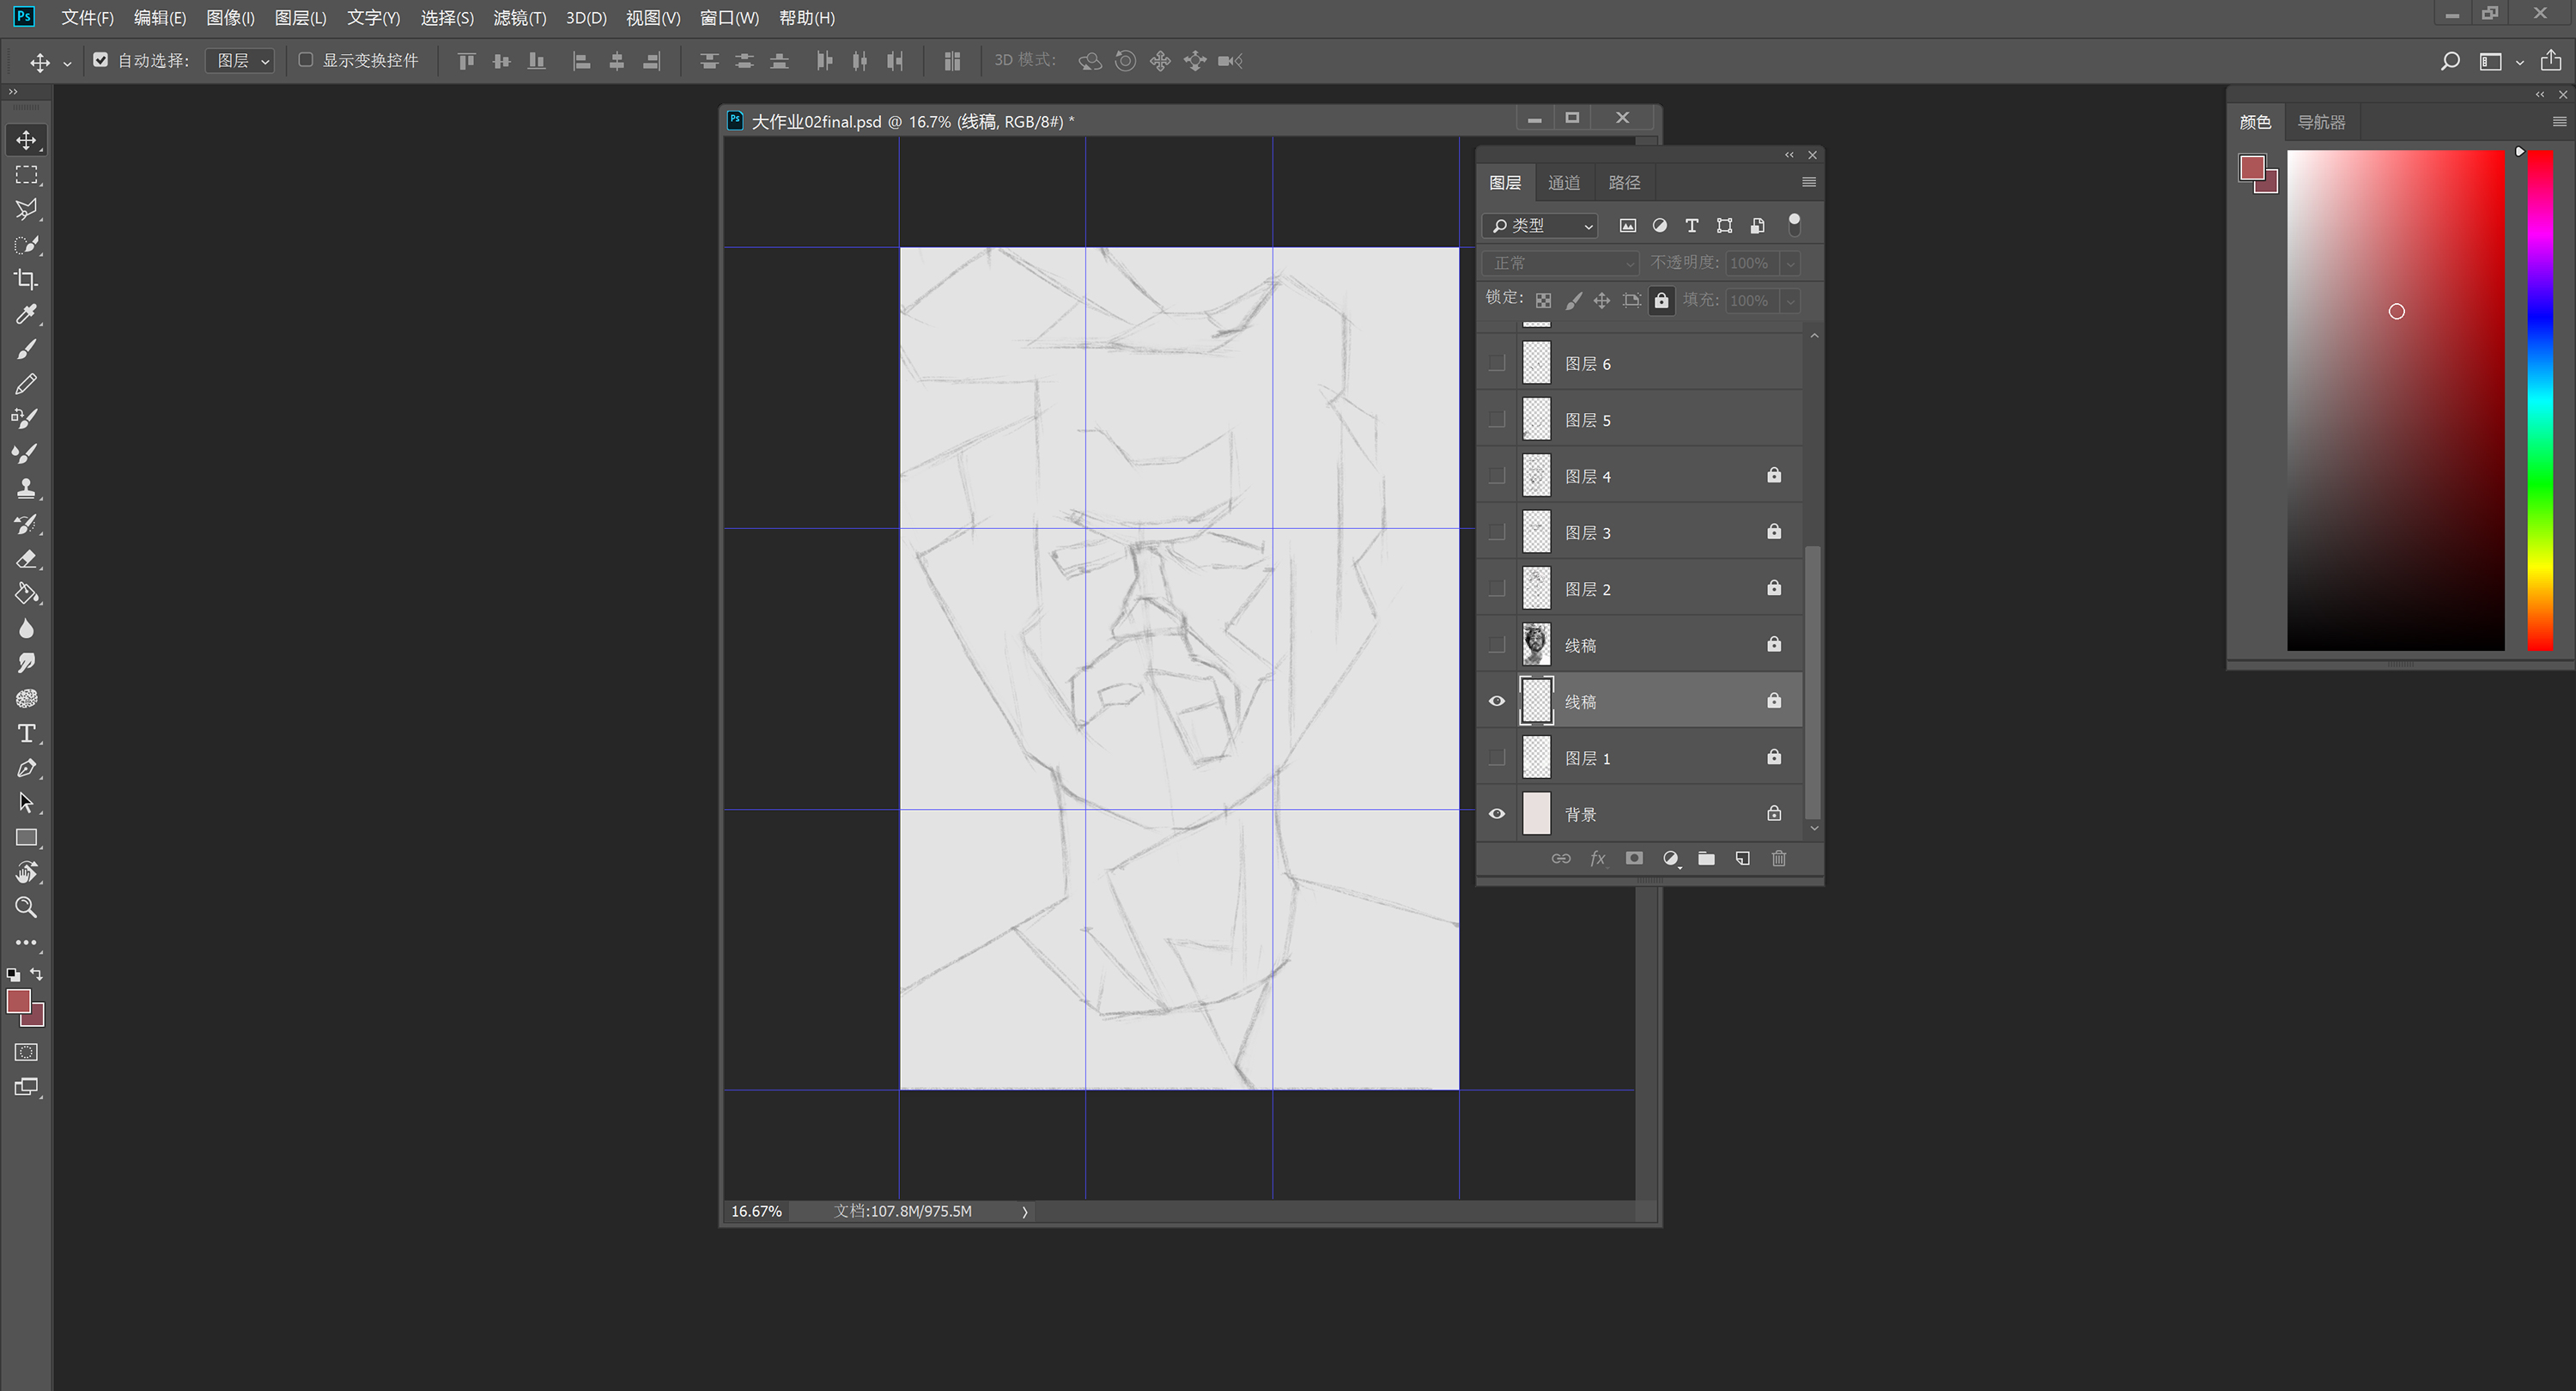Select the Horizontal Type tool
2576x1391 pixels.
tap(26, 733)
